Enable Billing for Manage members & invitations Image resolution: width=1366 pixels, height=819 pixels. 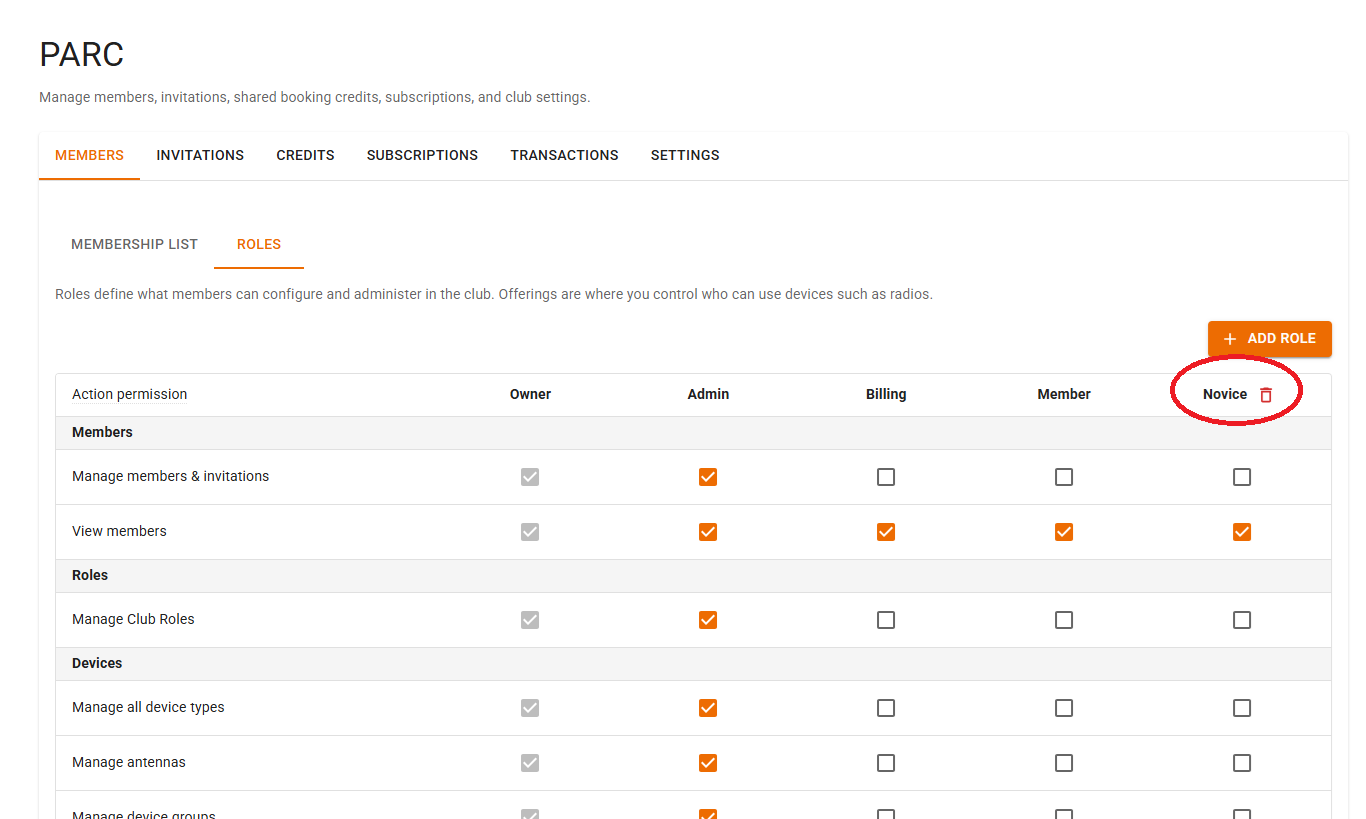pyautogui.click(x=886, y=477)
